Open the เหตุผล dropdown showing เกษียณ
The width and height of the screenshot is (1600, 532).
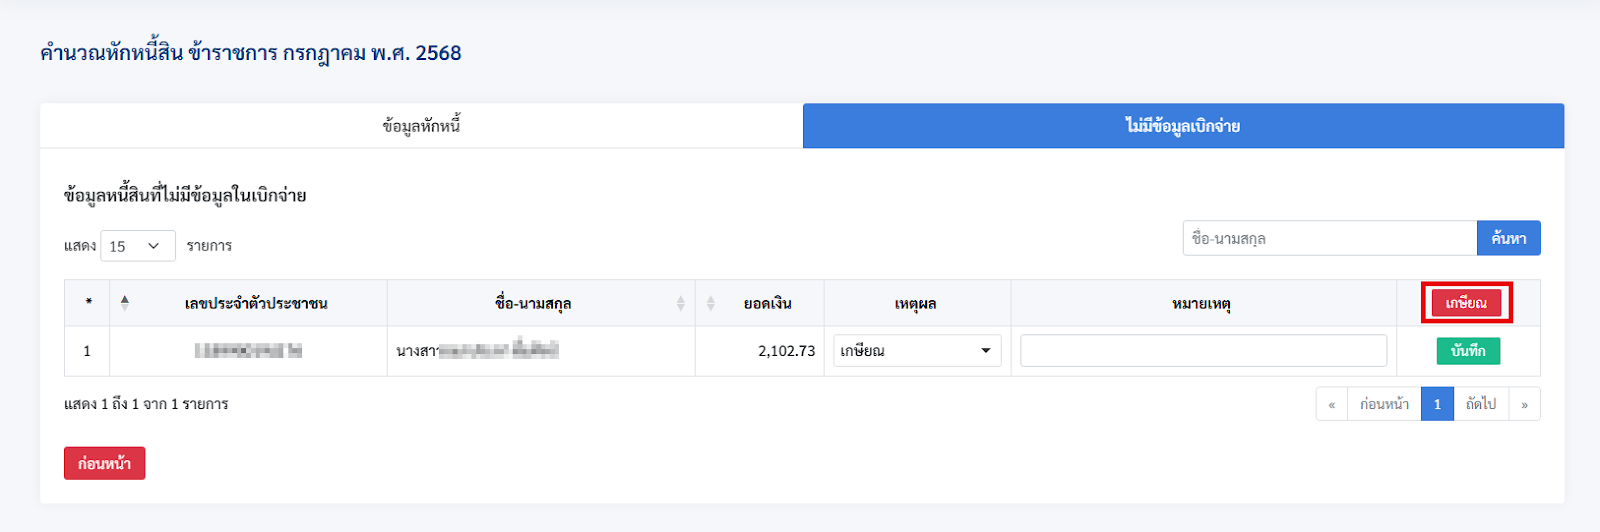917,351
